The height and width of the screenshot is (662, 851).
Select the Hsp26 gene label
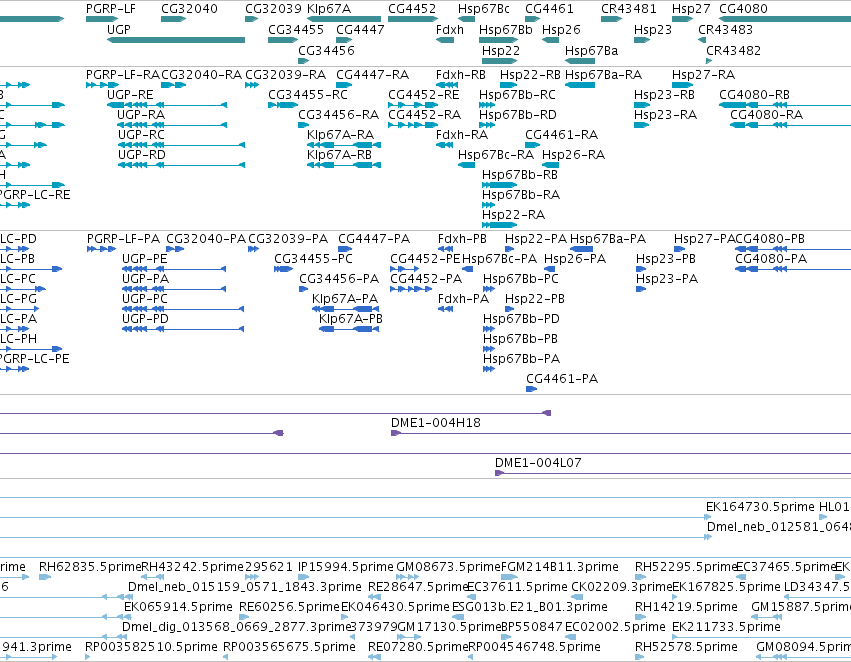(x=561, y=29)
